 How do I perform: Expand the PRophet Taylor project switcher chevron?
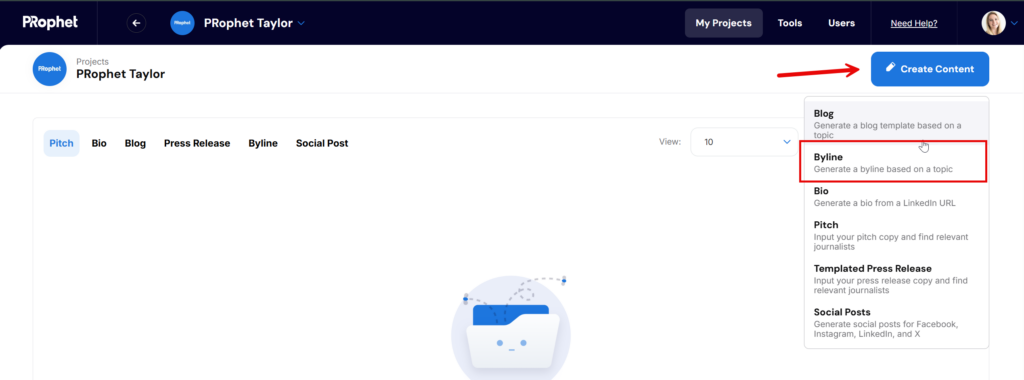coord(301,23)
